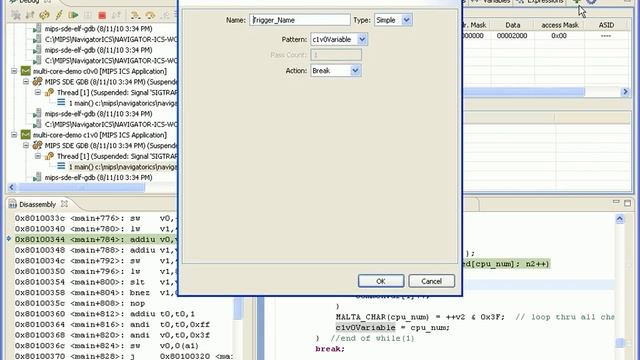Image resolution: width=640 pixels, height=360 pixels.
Task: Open the Type dropdown set to Simple
Action: pos(407,20)
